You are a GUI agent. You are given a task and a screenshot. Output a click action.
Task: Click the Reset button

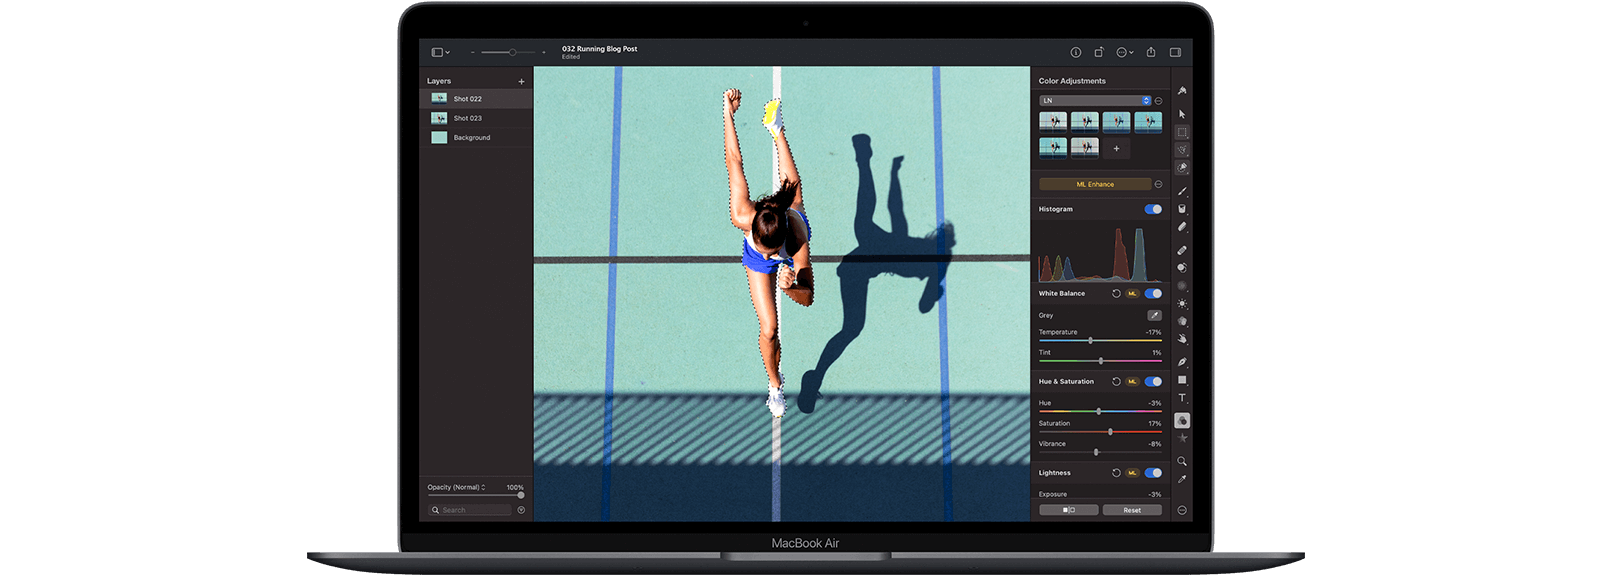click(x=1132, y=510)
